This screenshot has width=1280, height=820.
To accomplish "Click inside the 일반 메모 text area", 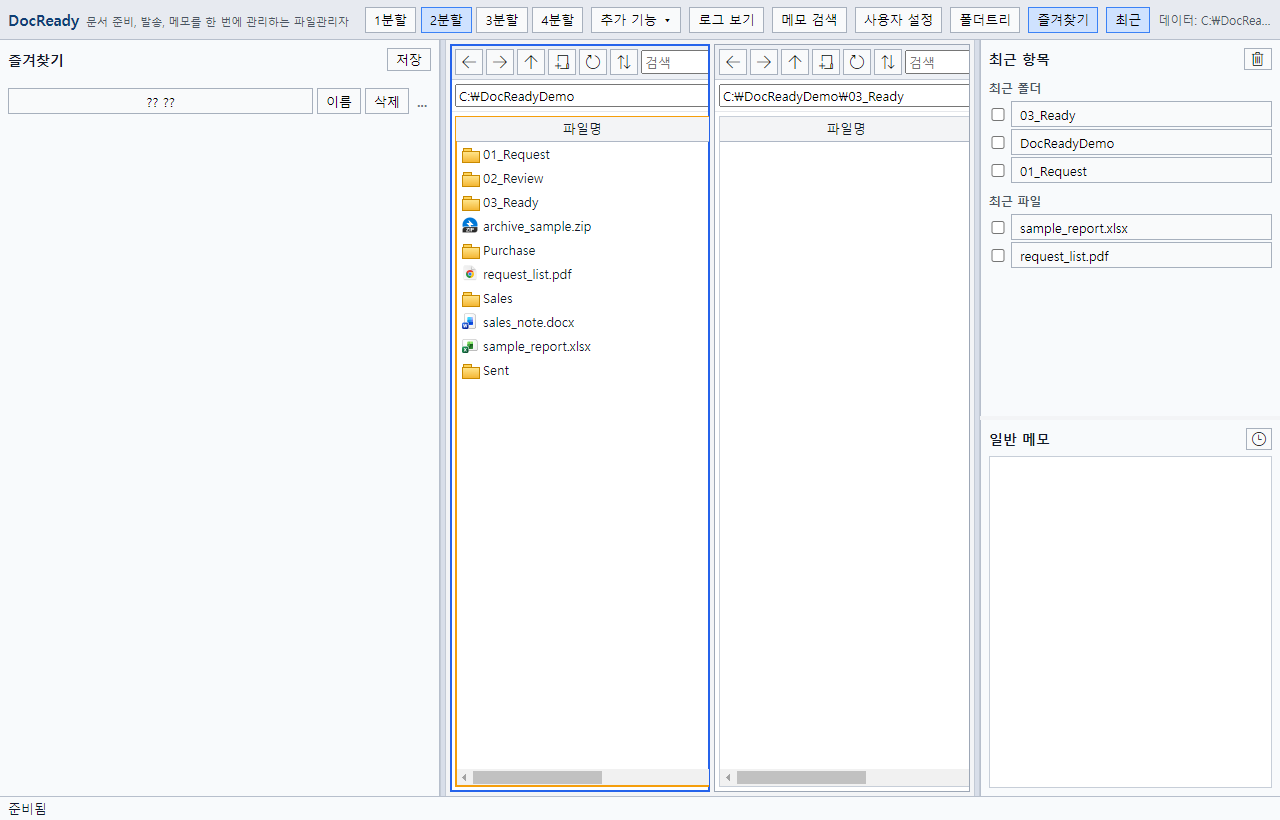I will pos(1130,622).
